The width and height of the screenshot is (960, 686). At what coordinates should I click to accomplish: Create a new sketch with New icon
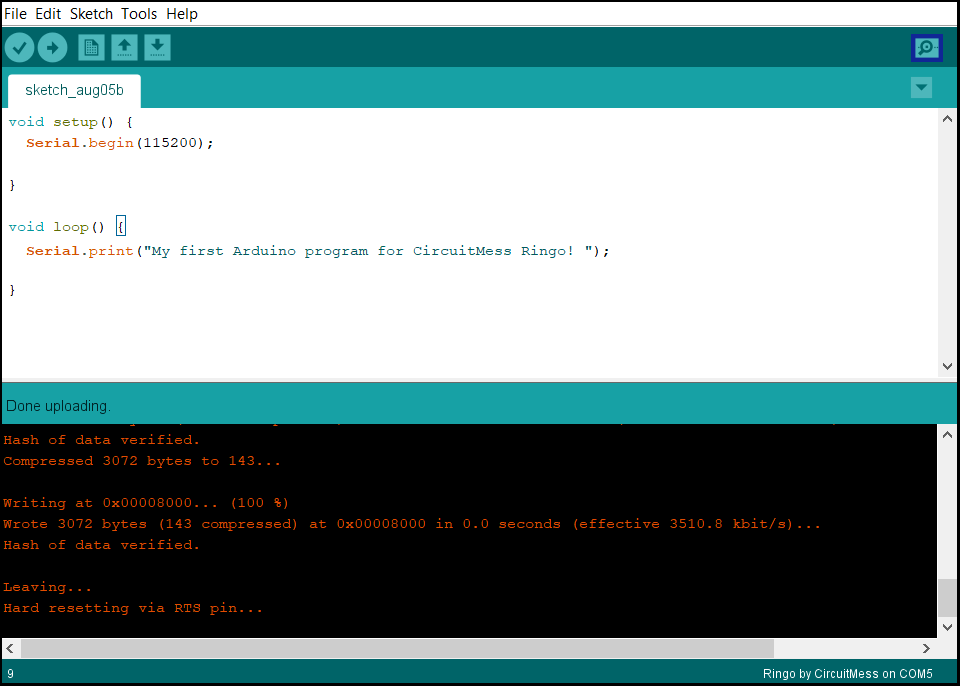(91, 47)
